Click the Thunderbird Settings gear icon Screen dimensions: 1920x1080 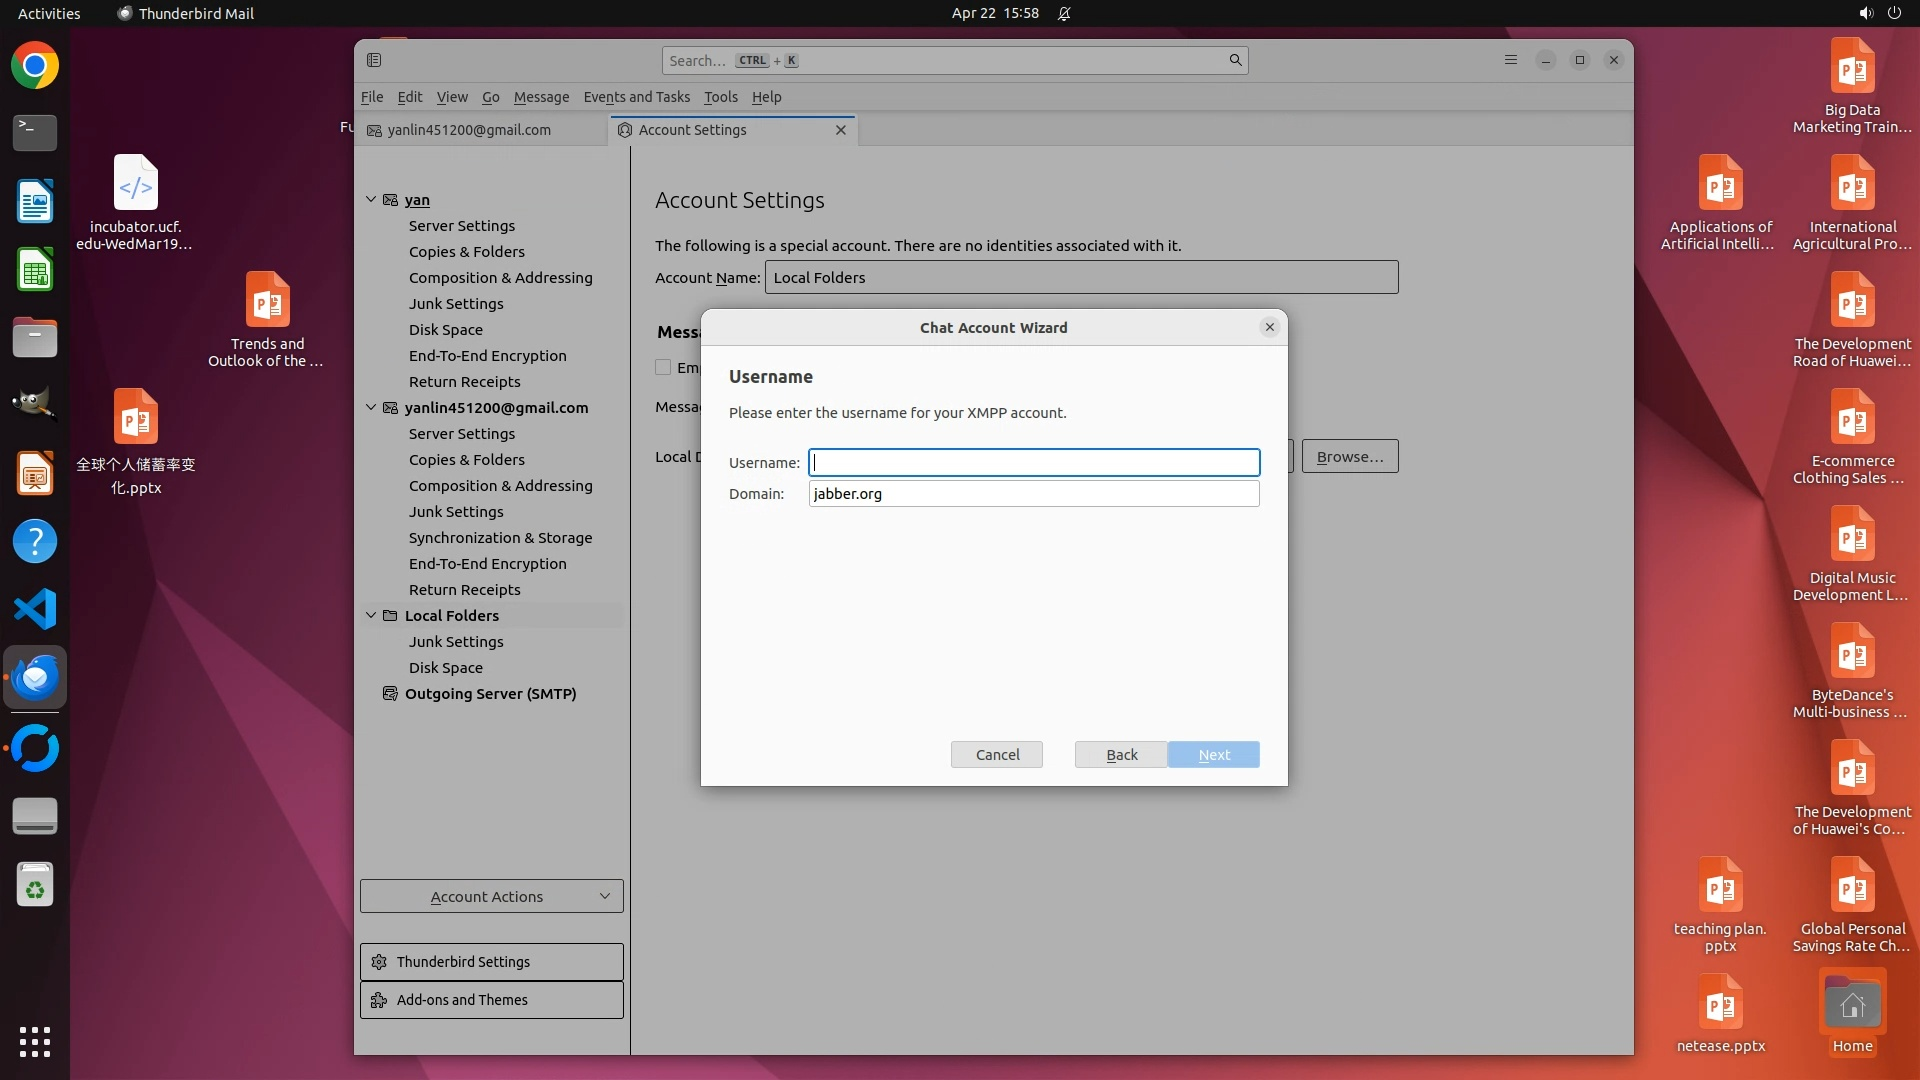pos(379,962)
